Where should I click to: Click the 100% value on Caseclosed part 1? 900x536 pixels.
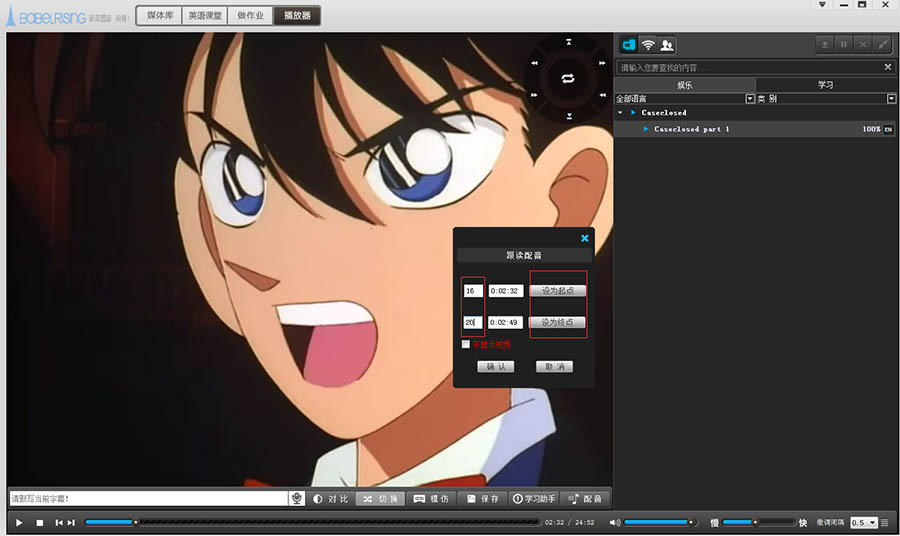point(871,129)
